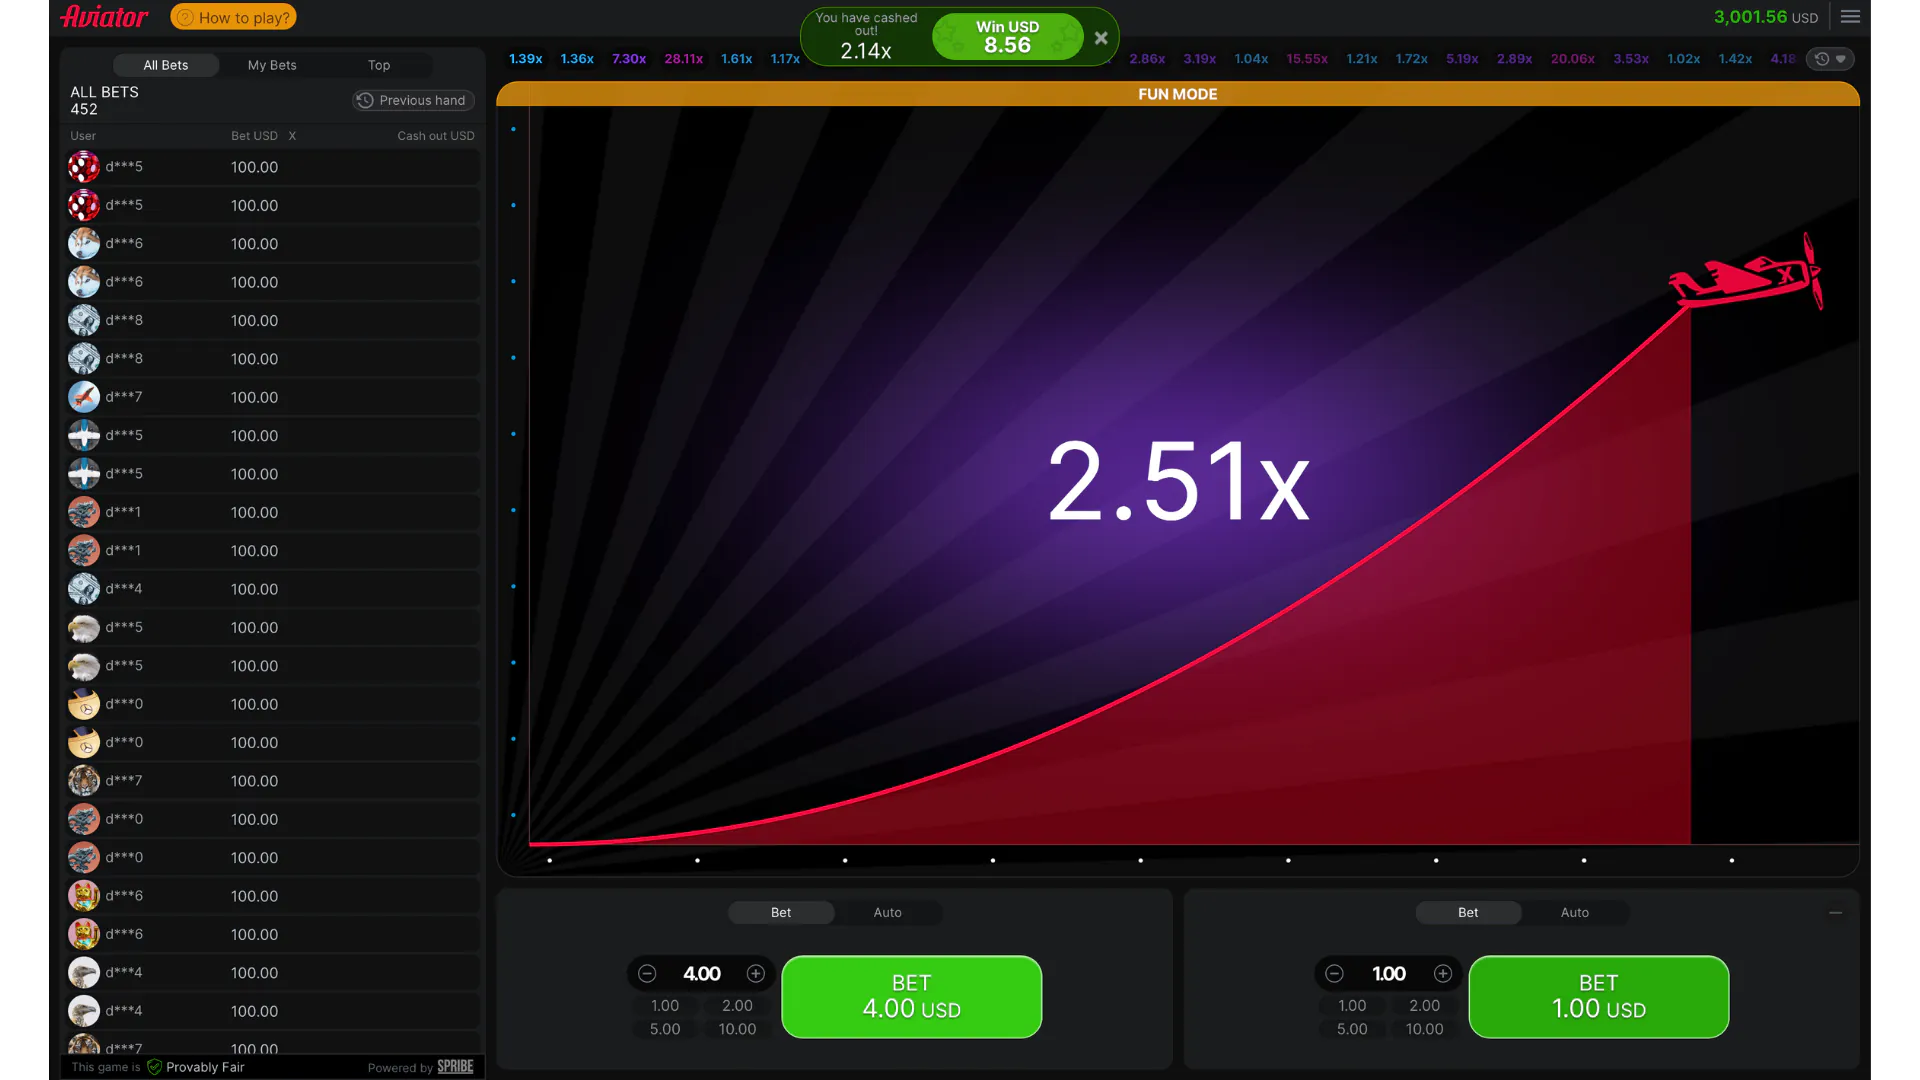Click the 28.11x multiplier in history
Screen dimensions: 1920x1080
tap(684, 58)
